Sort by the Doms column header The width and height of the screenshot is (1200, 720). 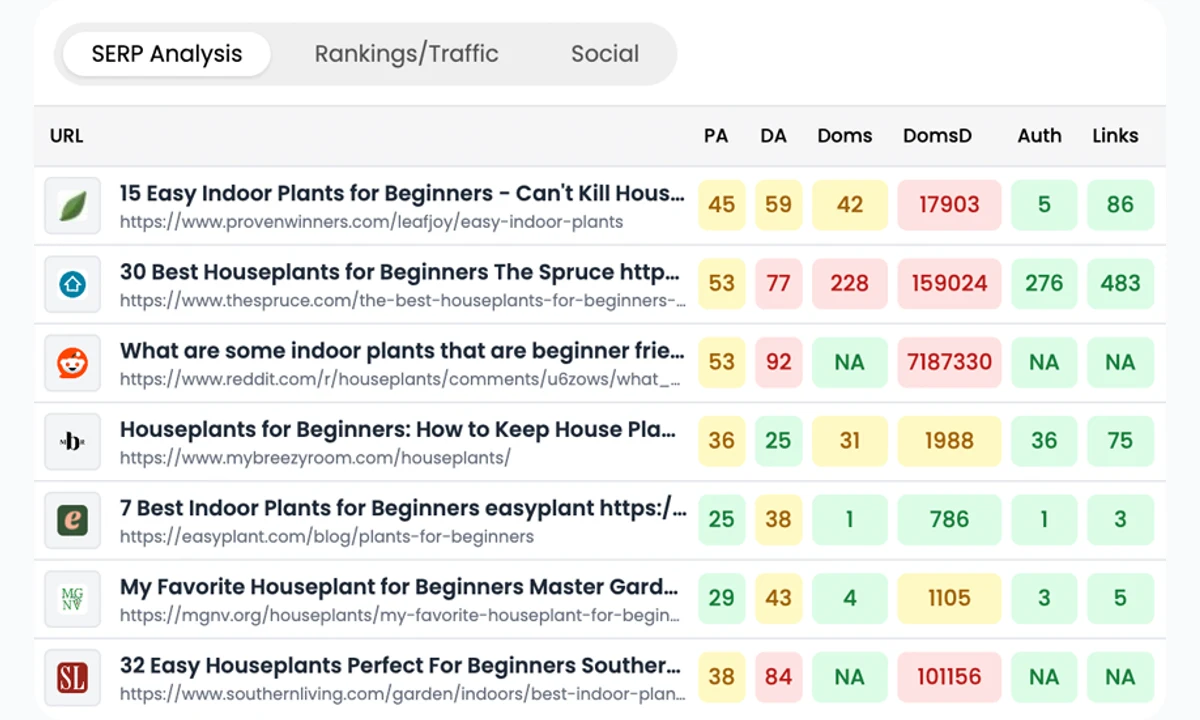coord(845,136)
